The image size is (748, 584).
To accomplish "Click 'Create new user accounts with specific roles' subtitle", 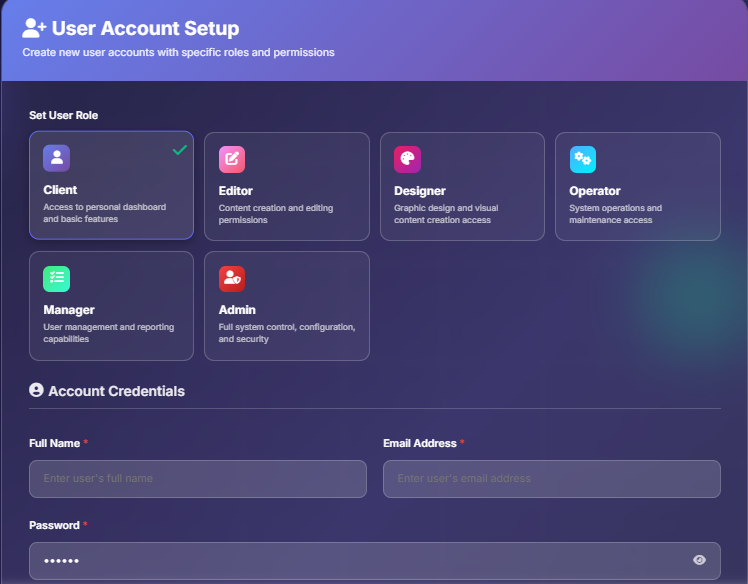I will 178,52.
